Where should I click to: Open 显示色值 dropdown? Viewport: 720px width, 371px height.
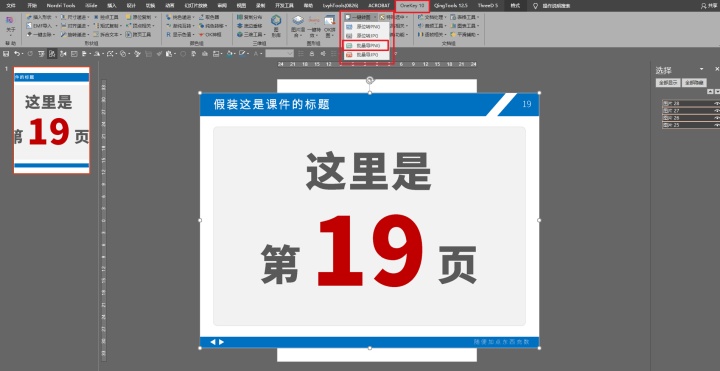click(x=180, y=34)
